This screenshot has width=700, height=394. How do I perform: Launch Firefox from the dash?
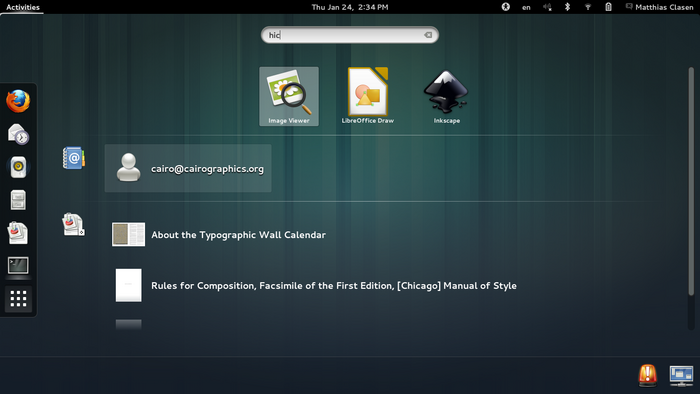click(18, 101)
